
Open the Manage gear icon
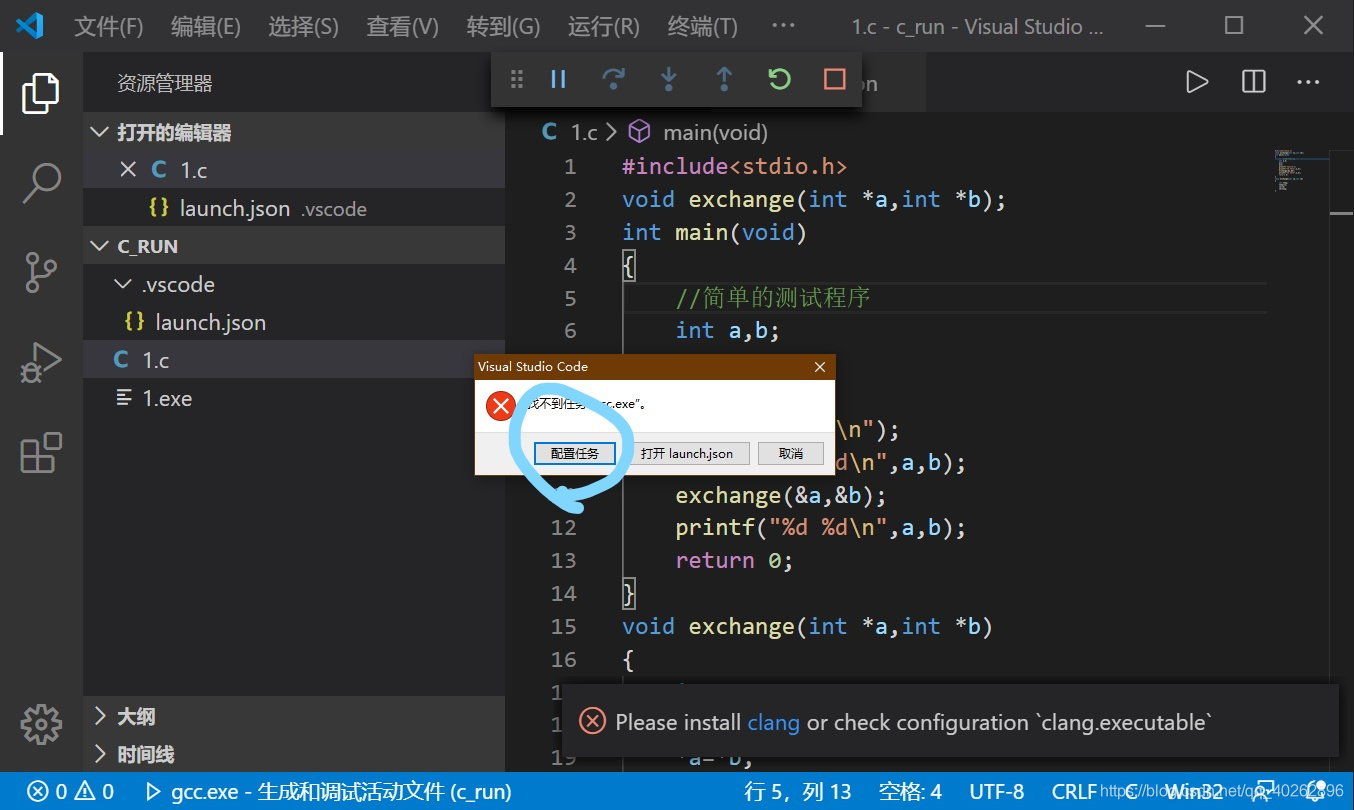tap(41, 724)
